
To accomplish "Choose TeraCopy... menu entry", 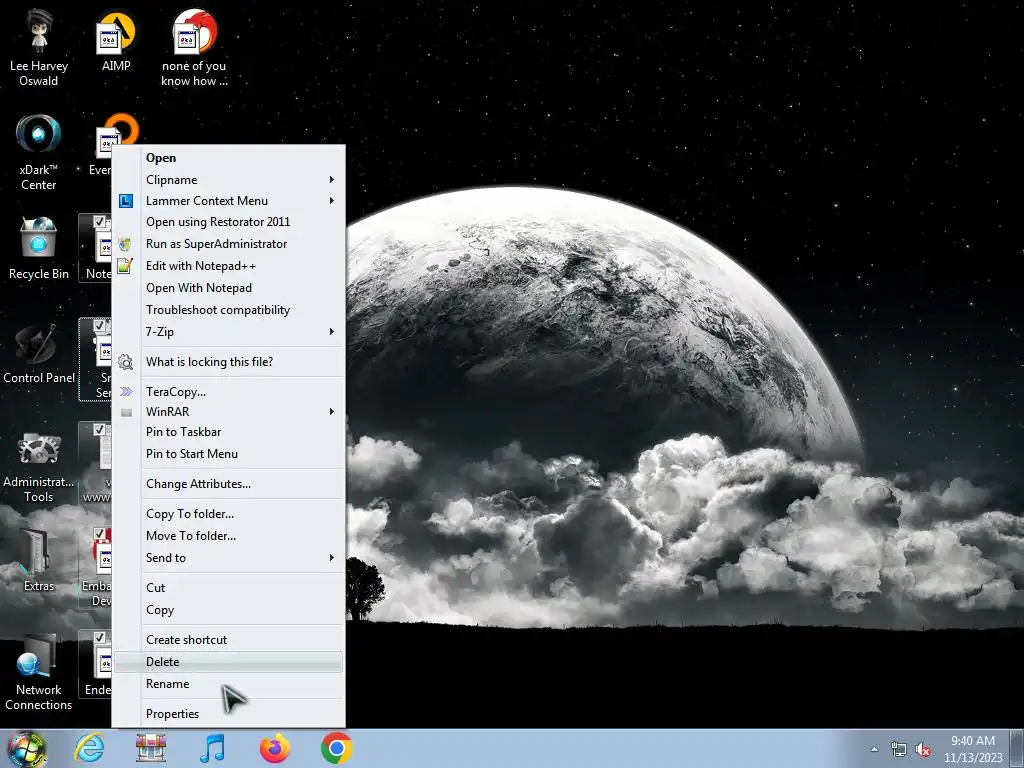I will click(229, 392).
